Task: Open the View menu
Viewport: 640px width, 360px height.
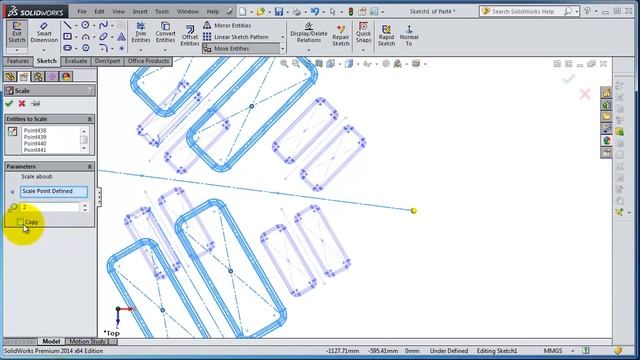Action: (118, 11)
